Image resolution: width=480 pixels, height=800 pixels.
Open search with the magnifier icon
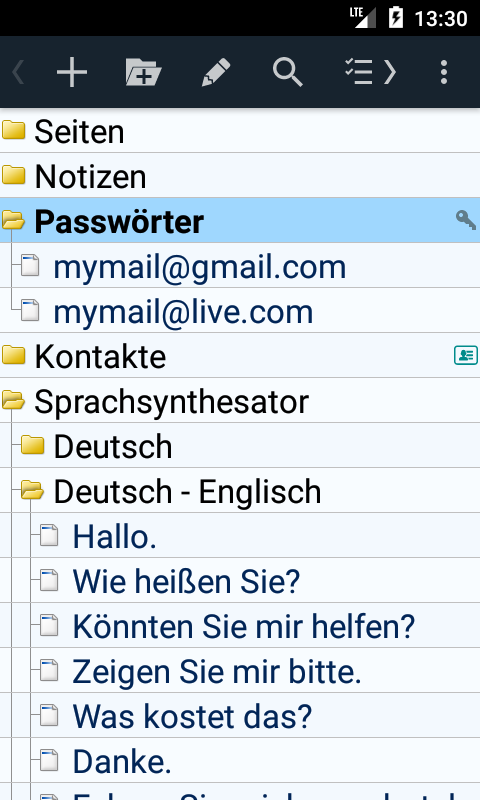(x=288, y=72)
